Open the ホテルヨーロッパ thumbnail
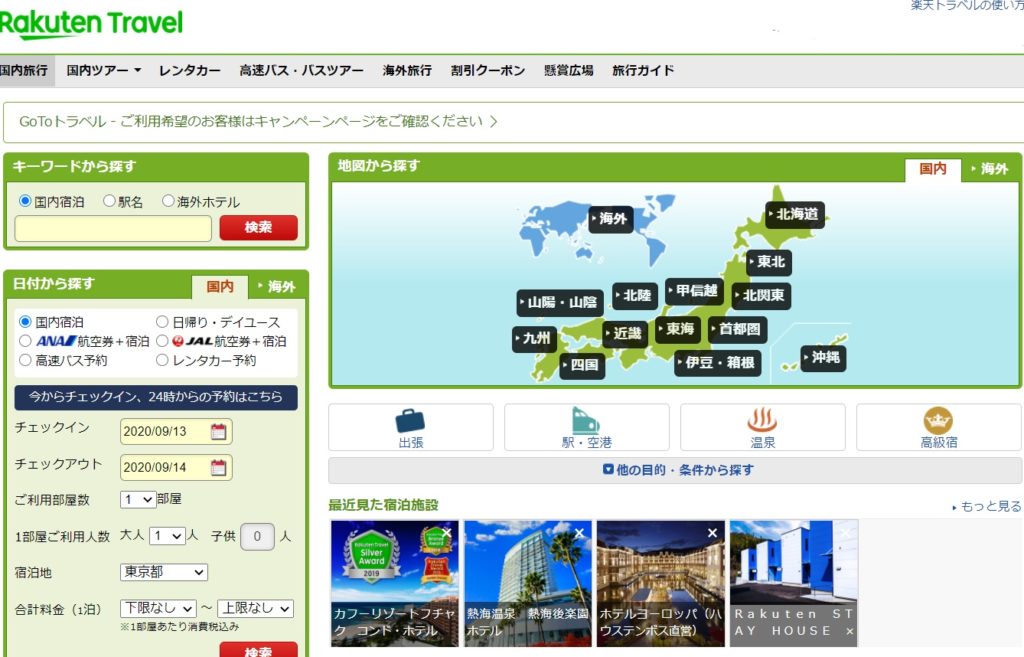The image size is (1024, 657). tap(660, 583)
